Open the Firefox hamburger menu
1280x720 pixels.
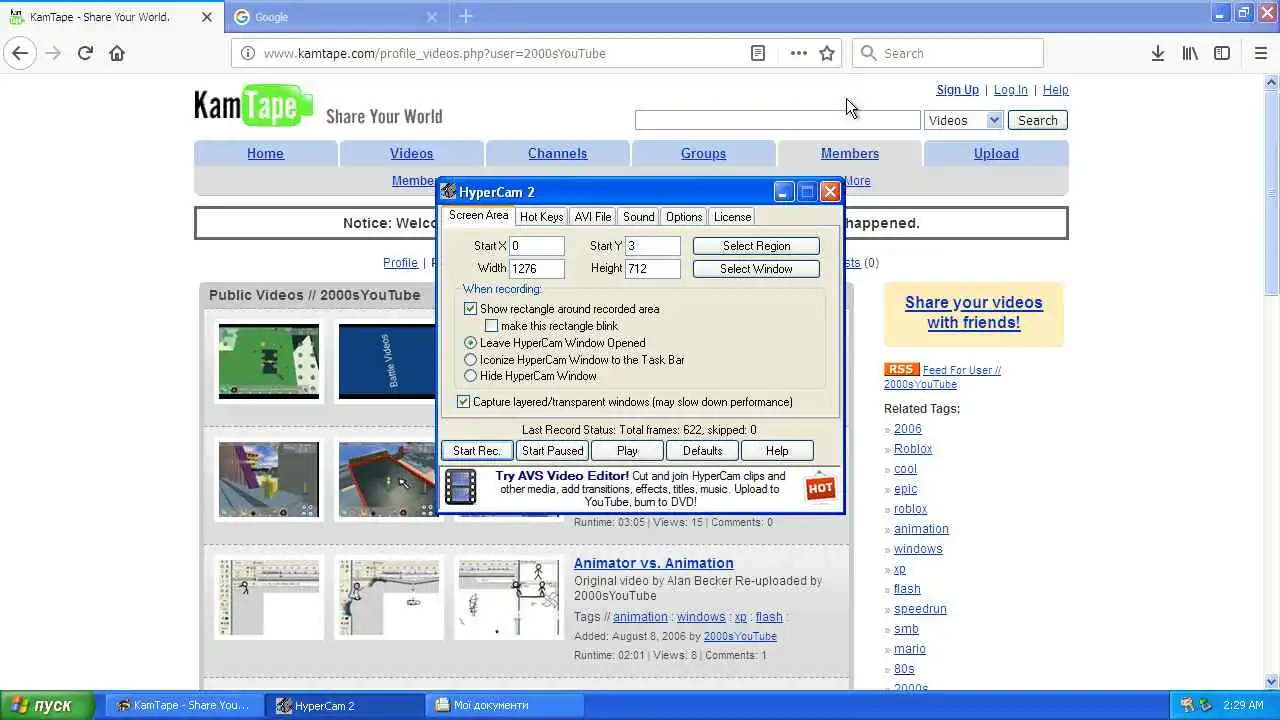(x=1260, y=53)
